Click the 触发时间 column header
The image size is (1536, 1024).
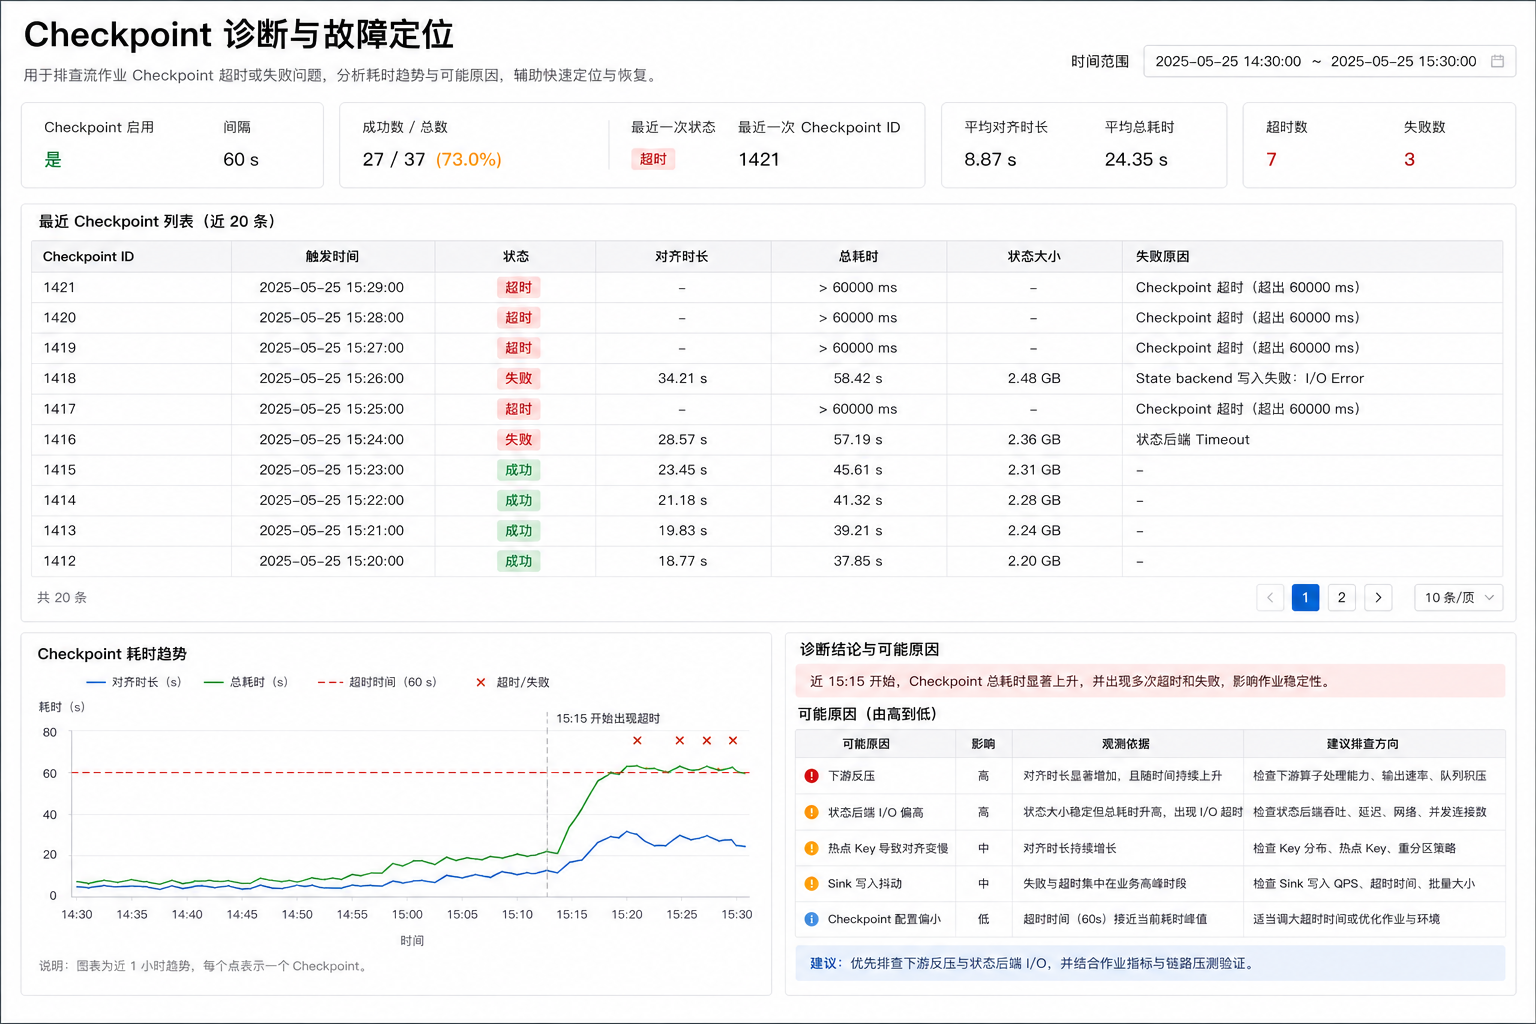pyautogui.click(x=332, y=257)
